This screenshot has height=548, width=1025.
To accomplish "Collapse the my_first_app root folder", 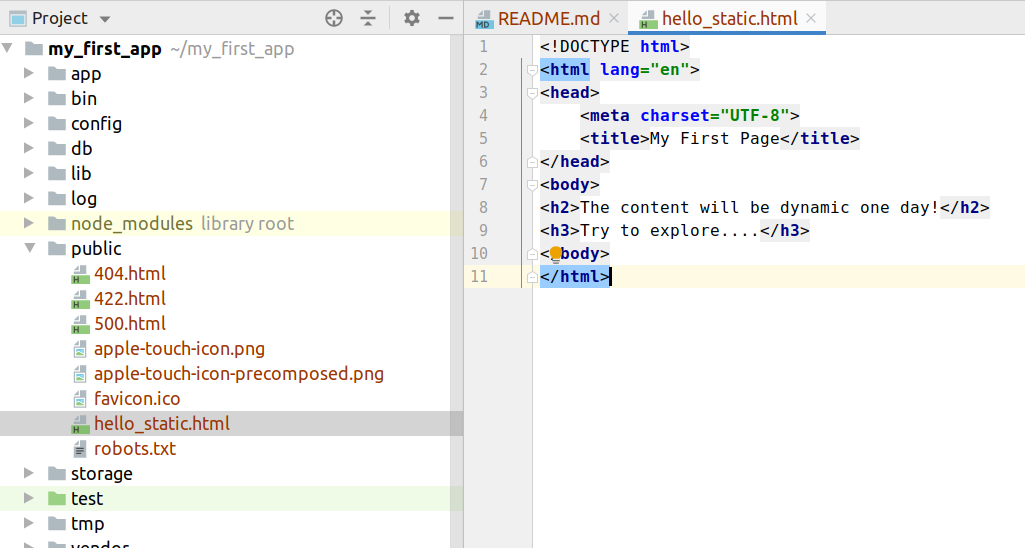I will pyautogui.click(x=8, y=48).
